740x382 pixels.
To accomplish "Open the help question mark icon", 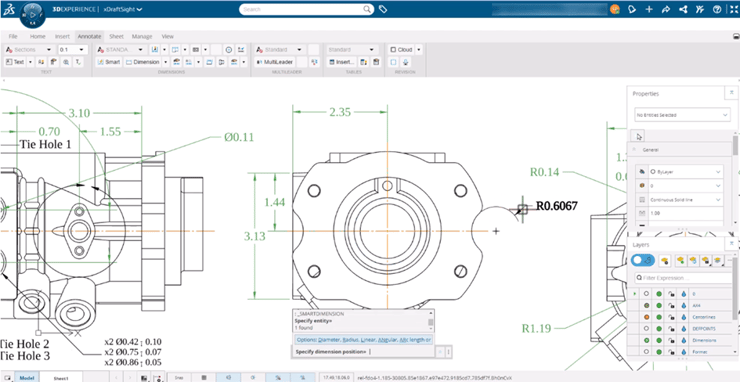I will pos(716,9).
